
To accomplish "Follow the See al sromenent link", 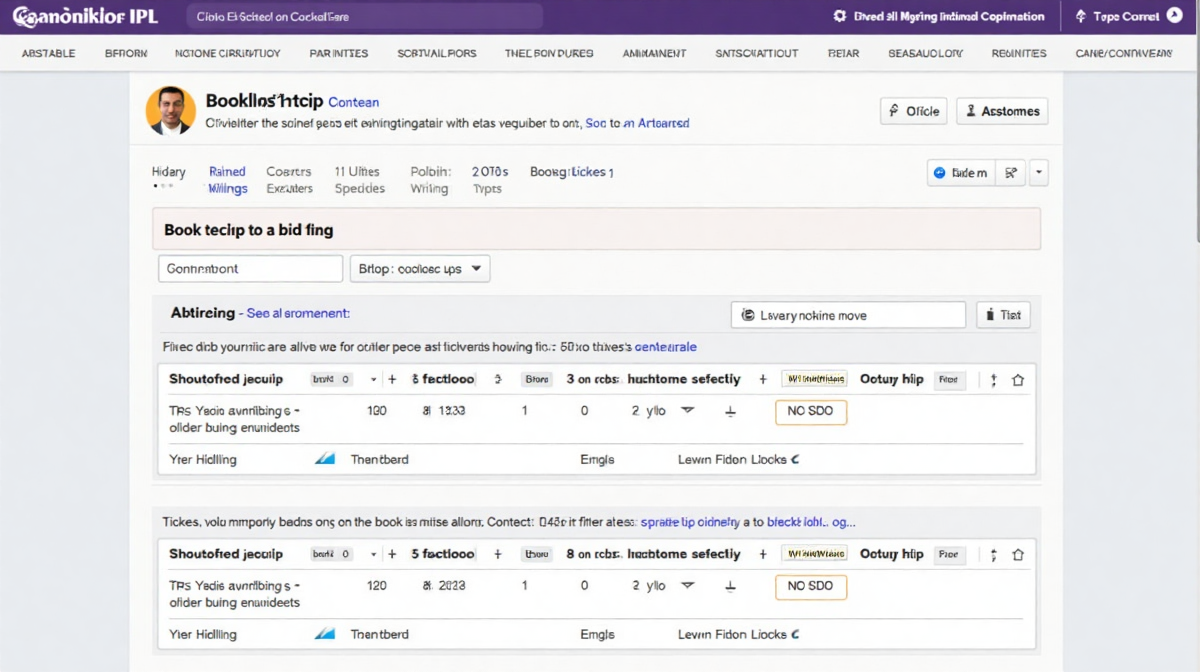I will click(298, 313).
